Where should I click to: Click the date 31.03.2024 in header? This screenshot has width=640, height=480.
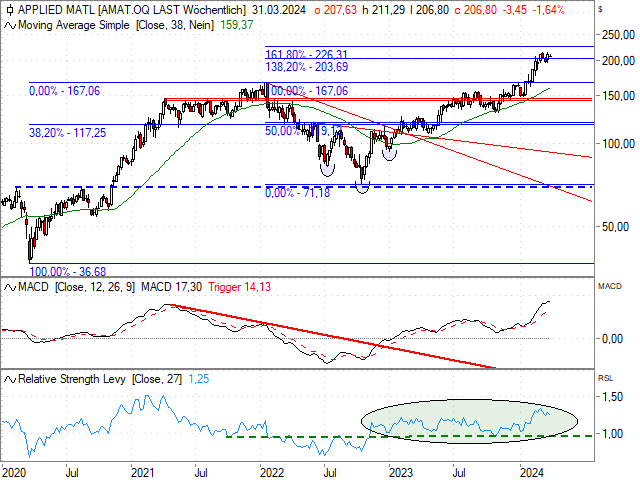[279, 10]
